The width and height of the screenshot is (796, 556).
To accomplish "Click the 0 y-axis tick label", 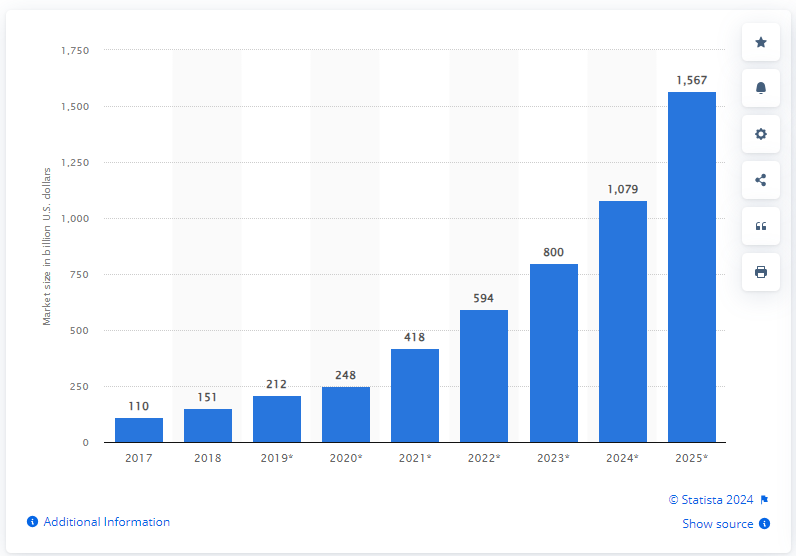I will click(86, 443).
